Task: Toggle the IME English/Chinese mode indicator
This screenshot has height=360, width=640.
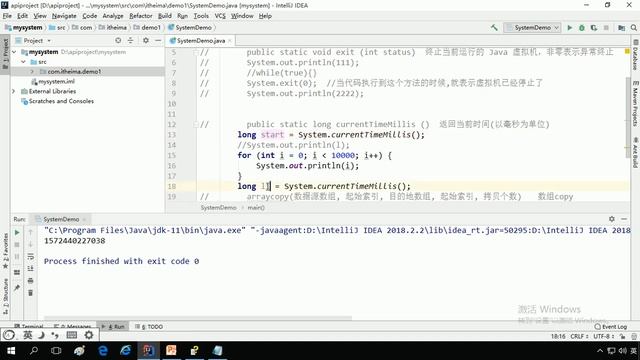Action: 27,335
